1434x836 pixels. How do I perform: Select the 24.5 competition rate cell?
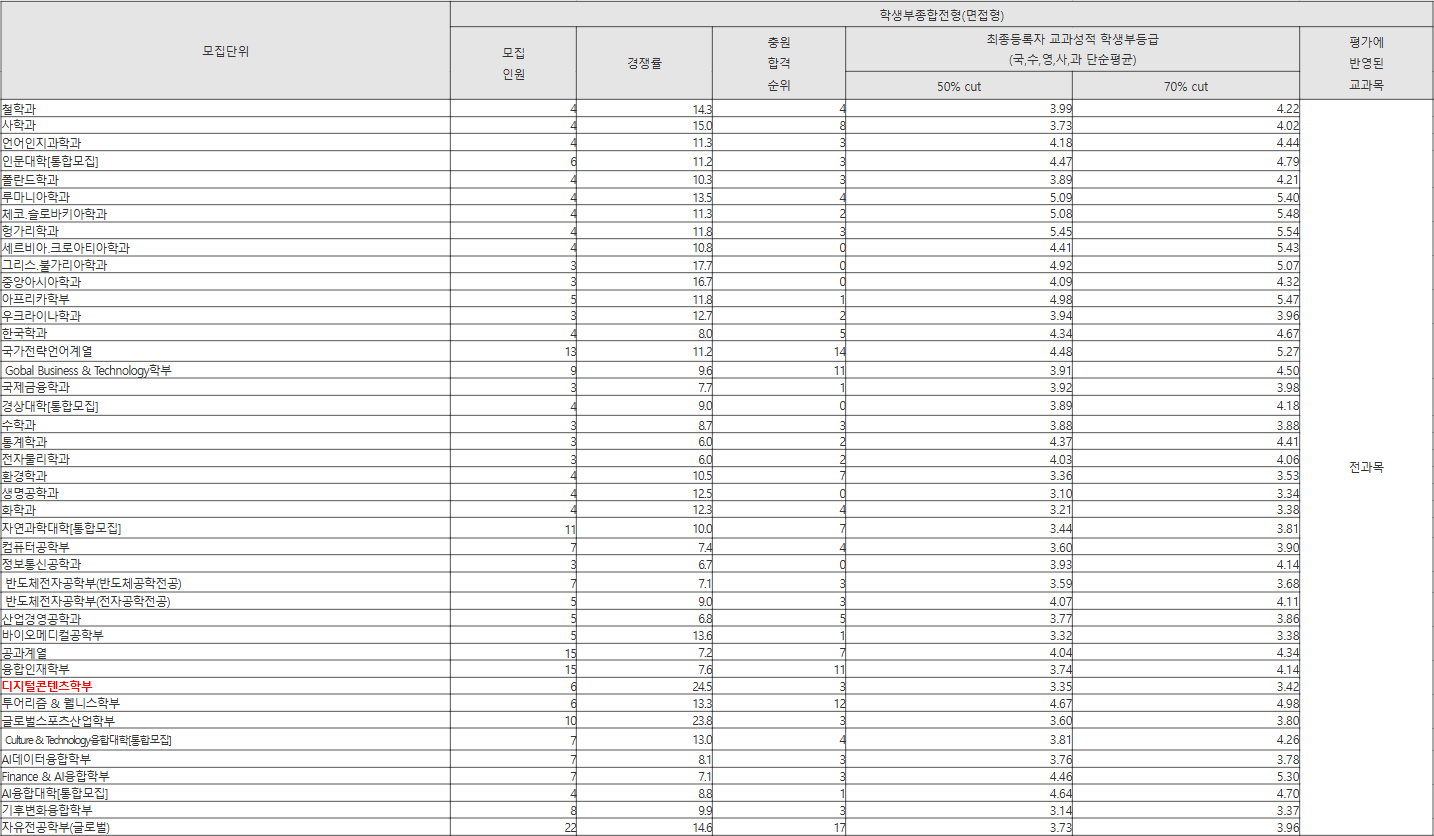[701, 687]
